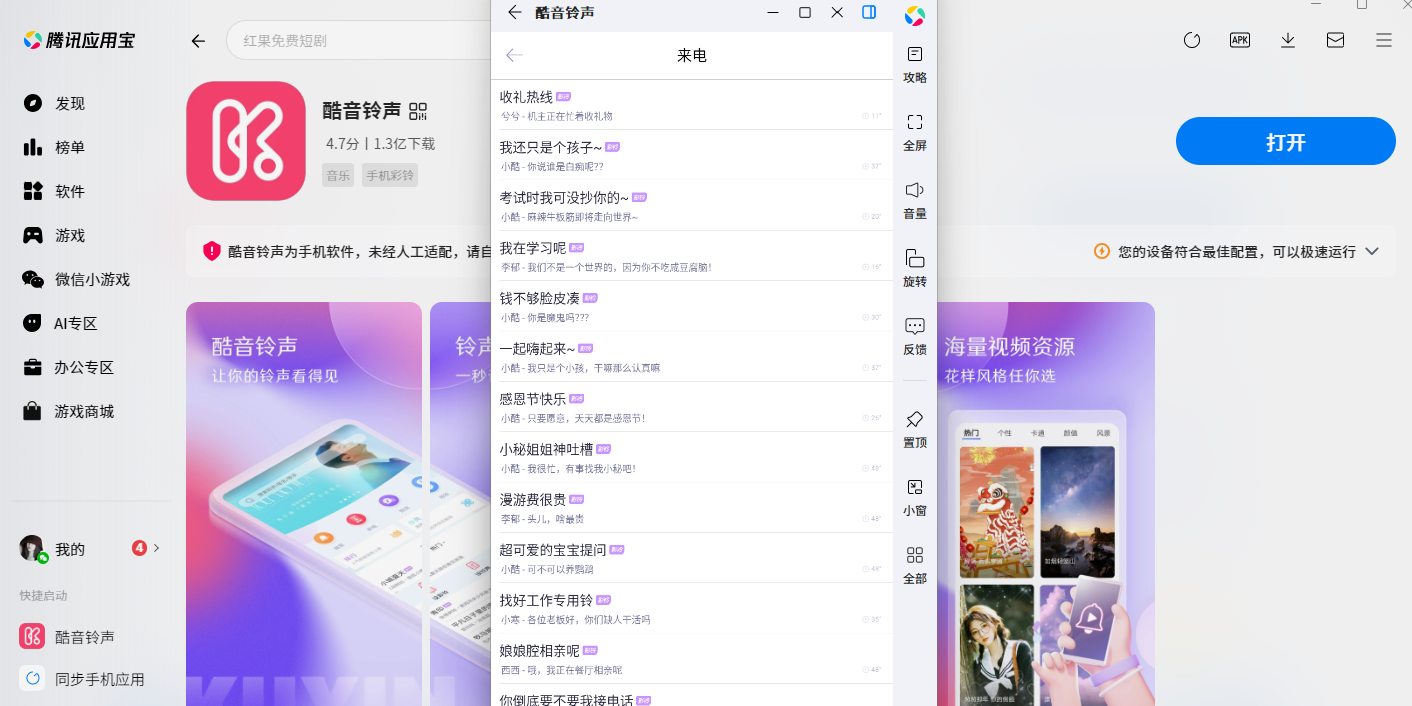Select ringtone 收礼热线

point(692,105)
